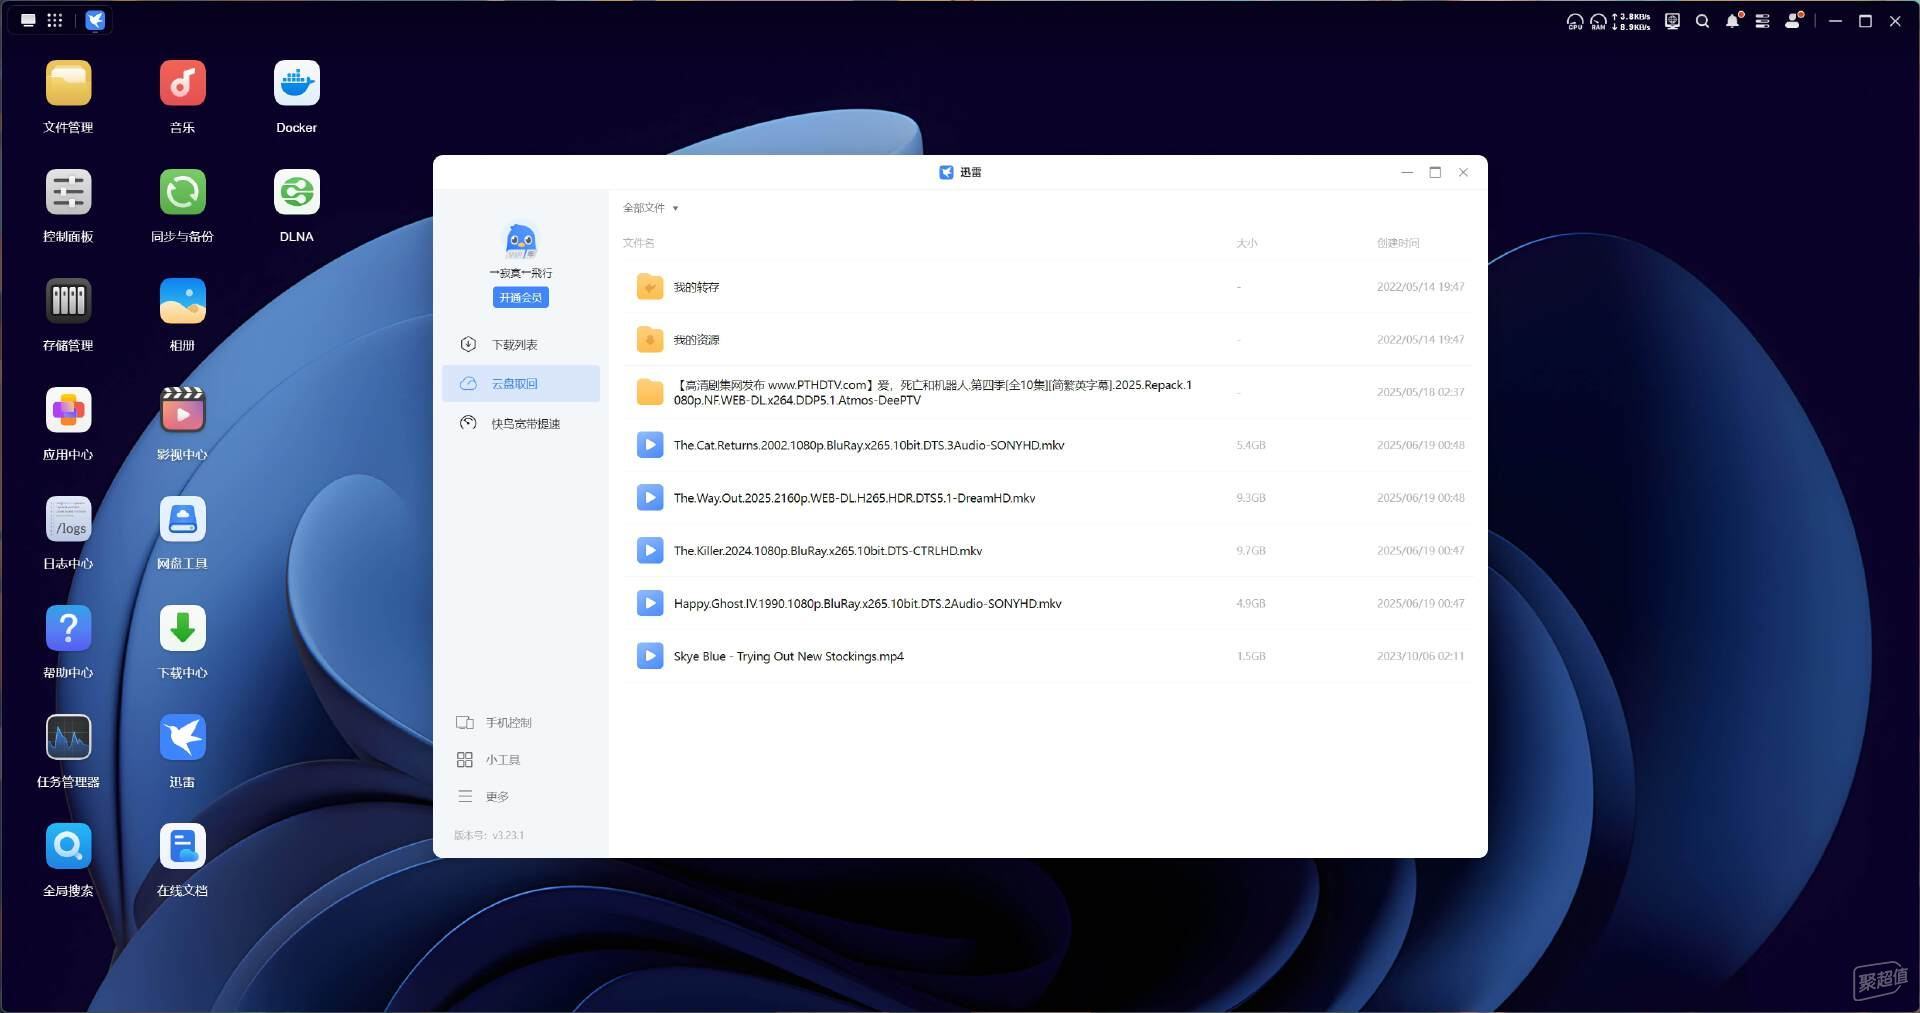Open 相册 app icon
Screen dimensions: 1920x1013
(x=182, y=301)
